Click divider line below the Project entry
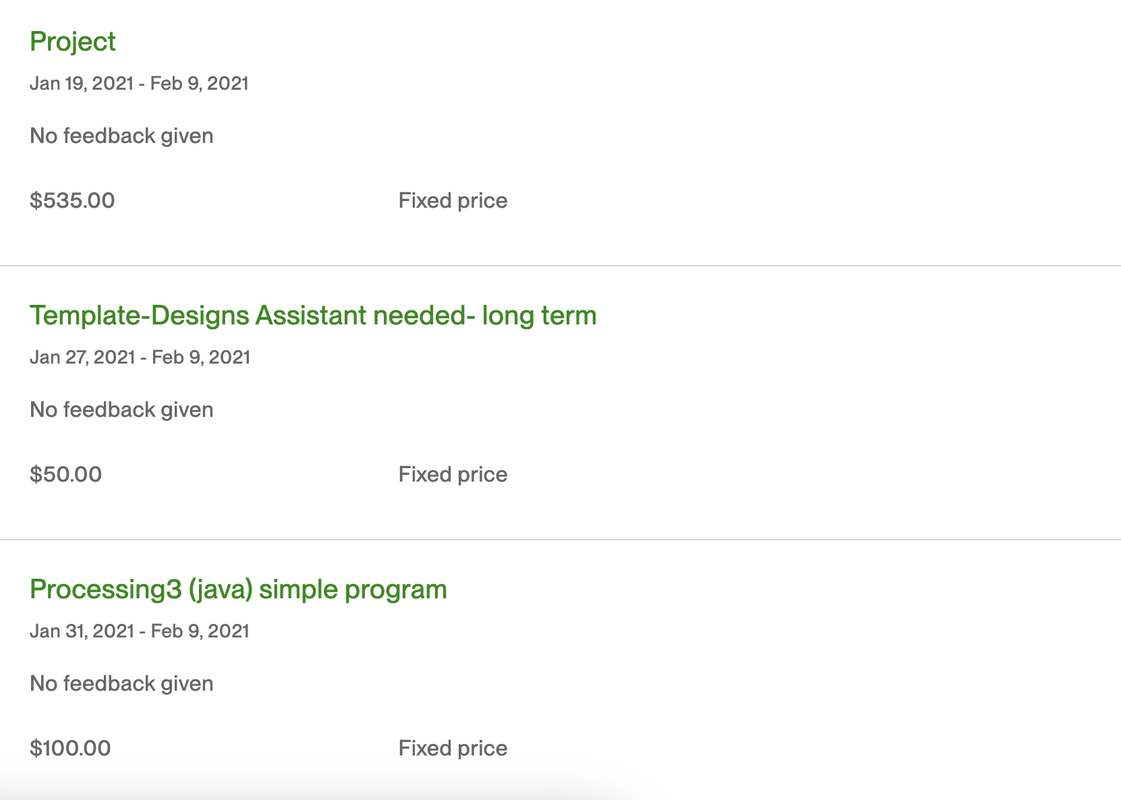 [560, 266]
